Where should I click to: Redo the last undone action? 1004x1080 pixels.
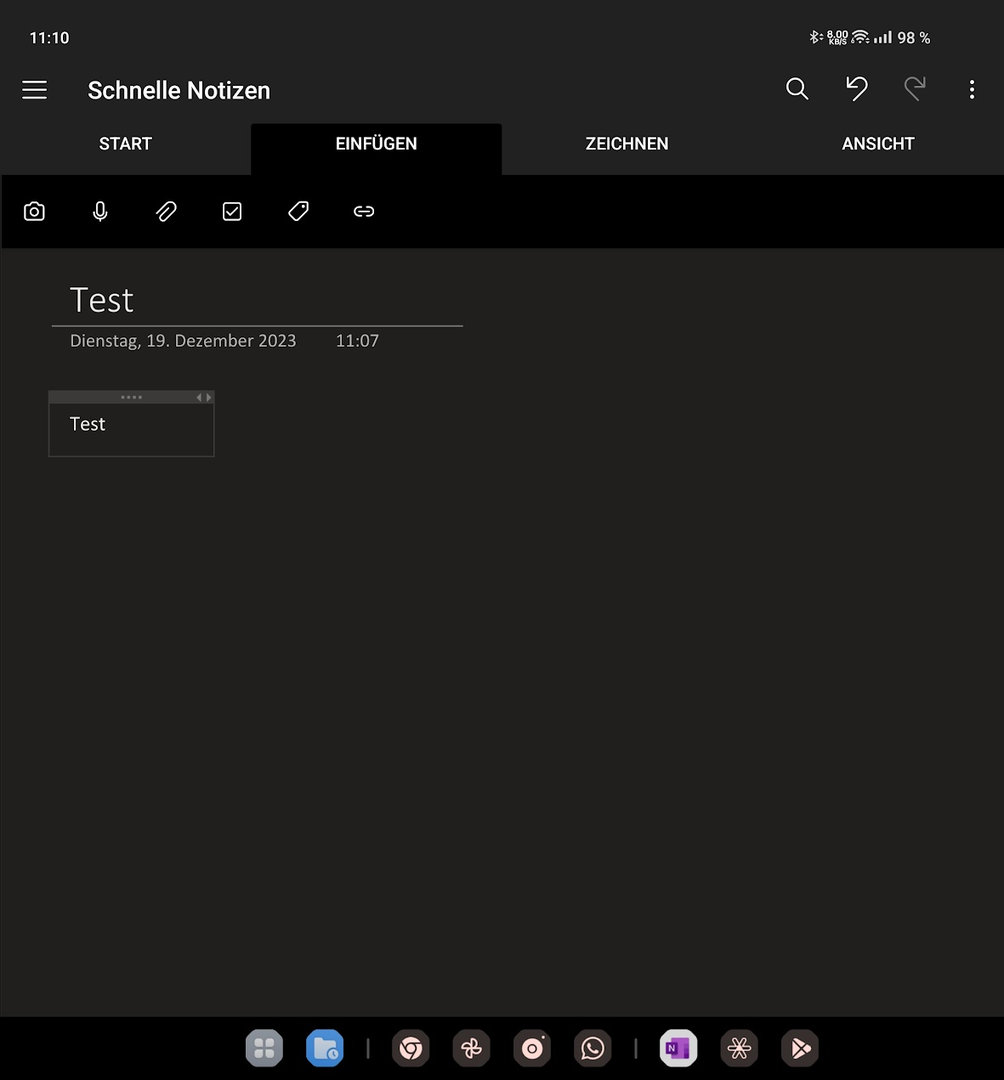914,89
